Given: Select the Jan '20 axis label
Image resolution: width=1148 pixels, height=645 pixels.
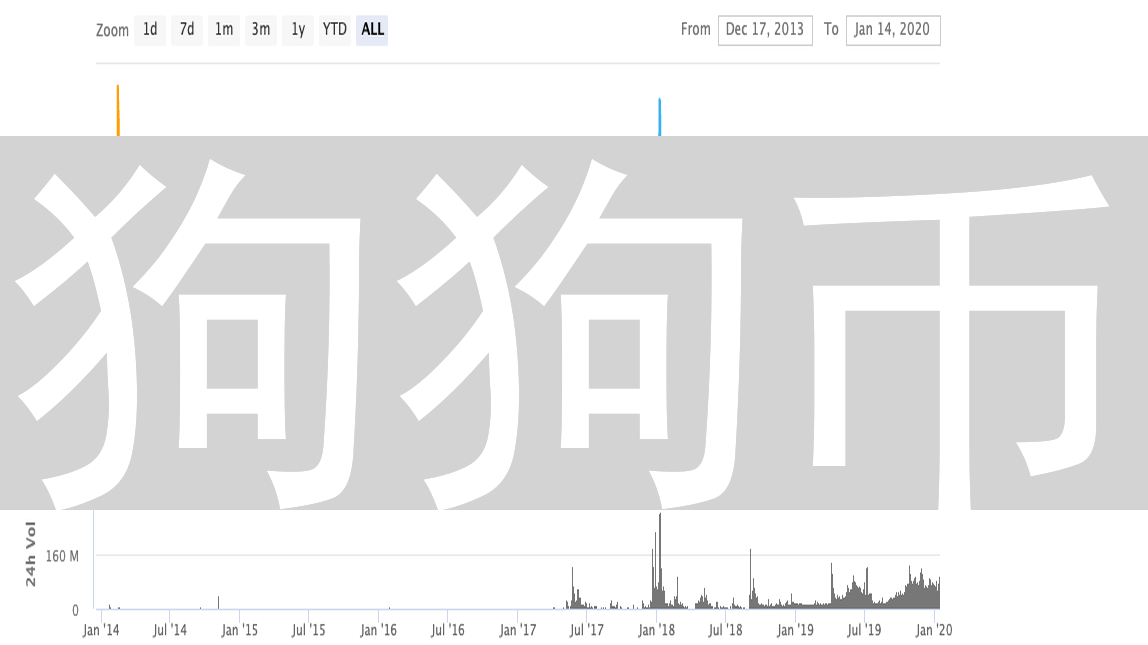Looking at the screenshot, I should 934,630.
